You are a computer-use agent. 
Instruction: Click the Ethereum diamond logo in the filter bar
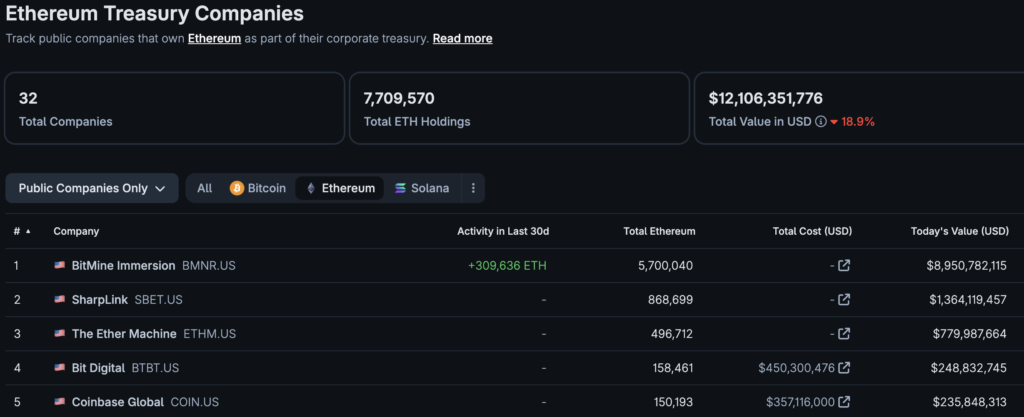coord(311,188)
